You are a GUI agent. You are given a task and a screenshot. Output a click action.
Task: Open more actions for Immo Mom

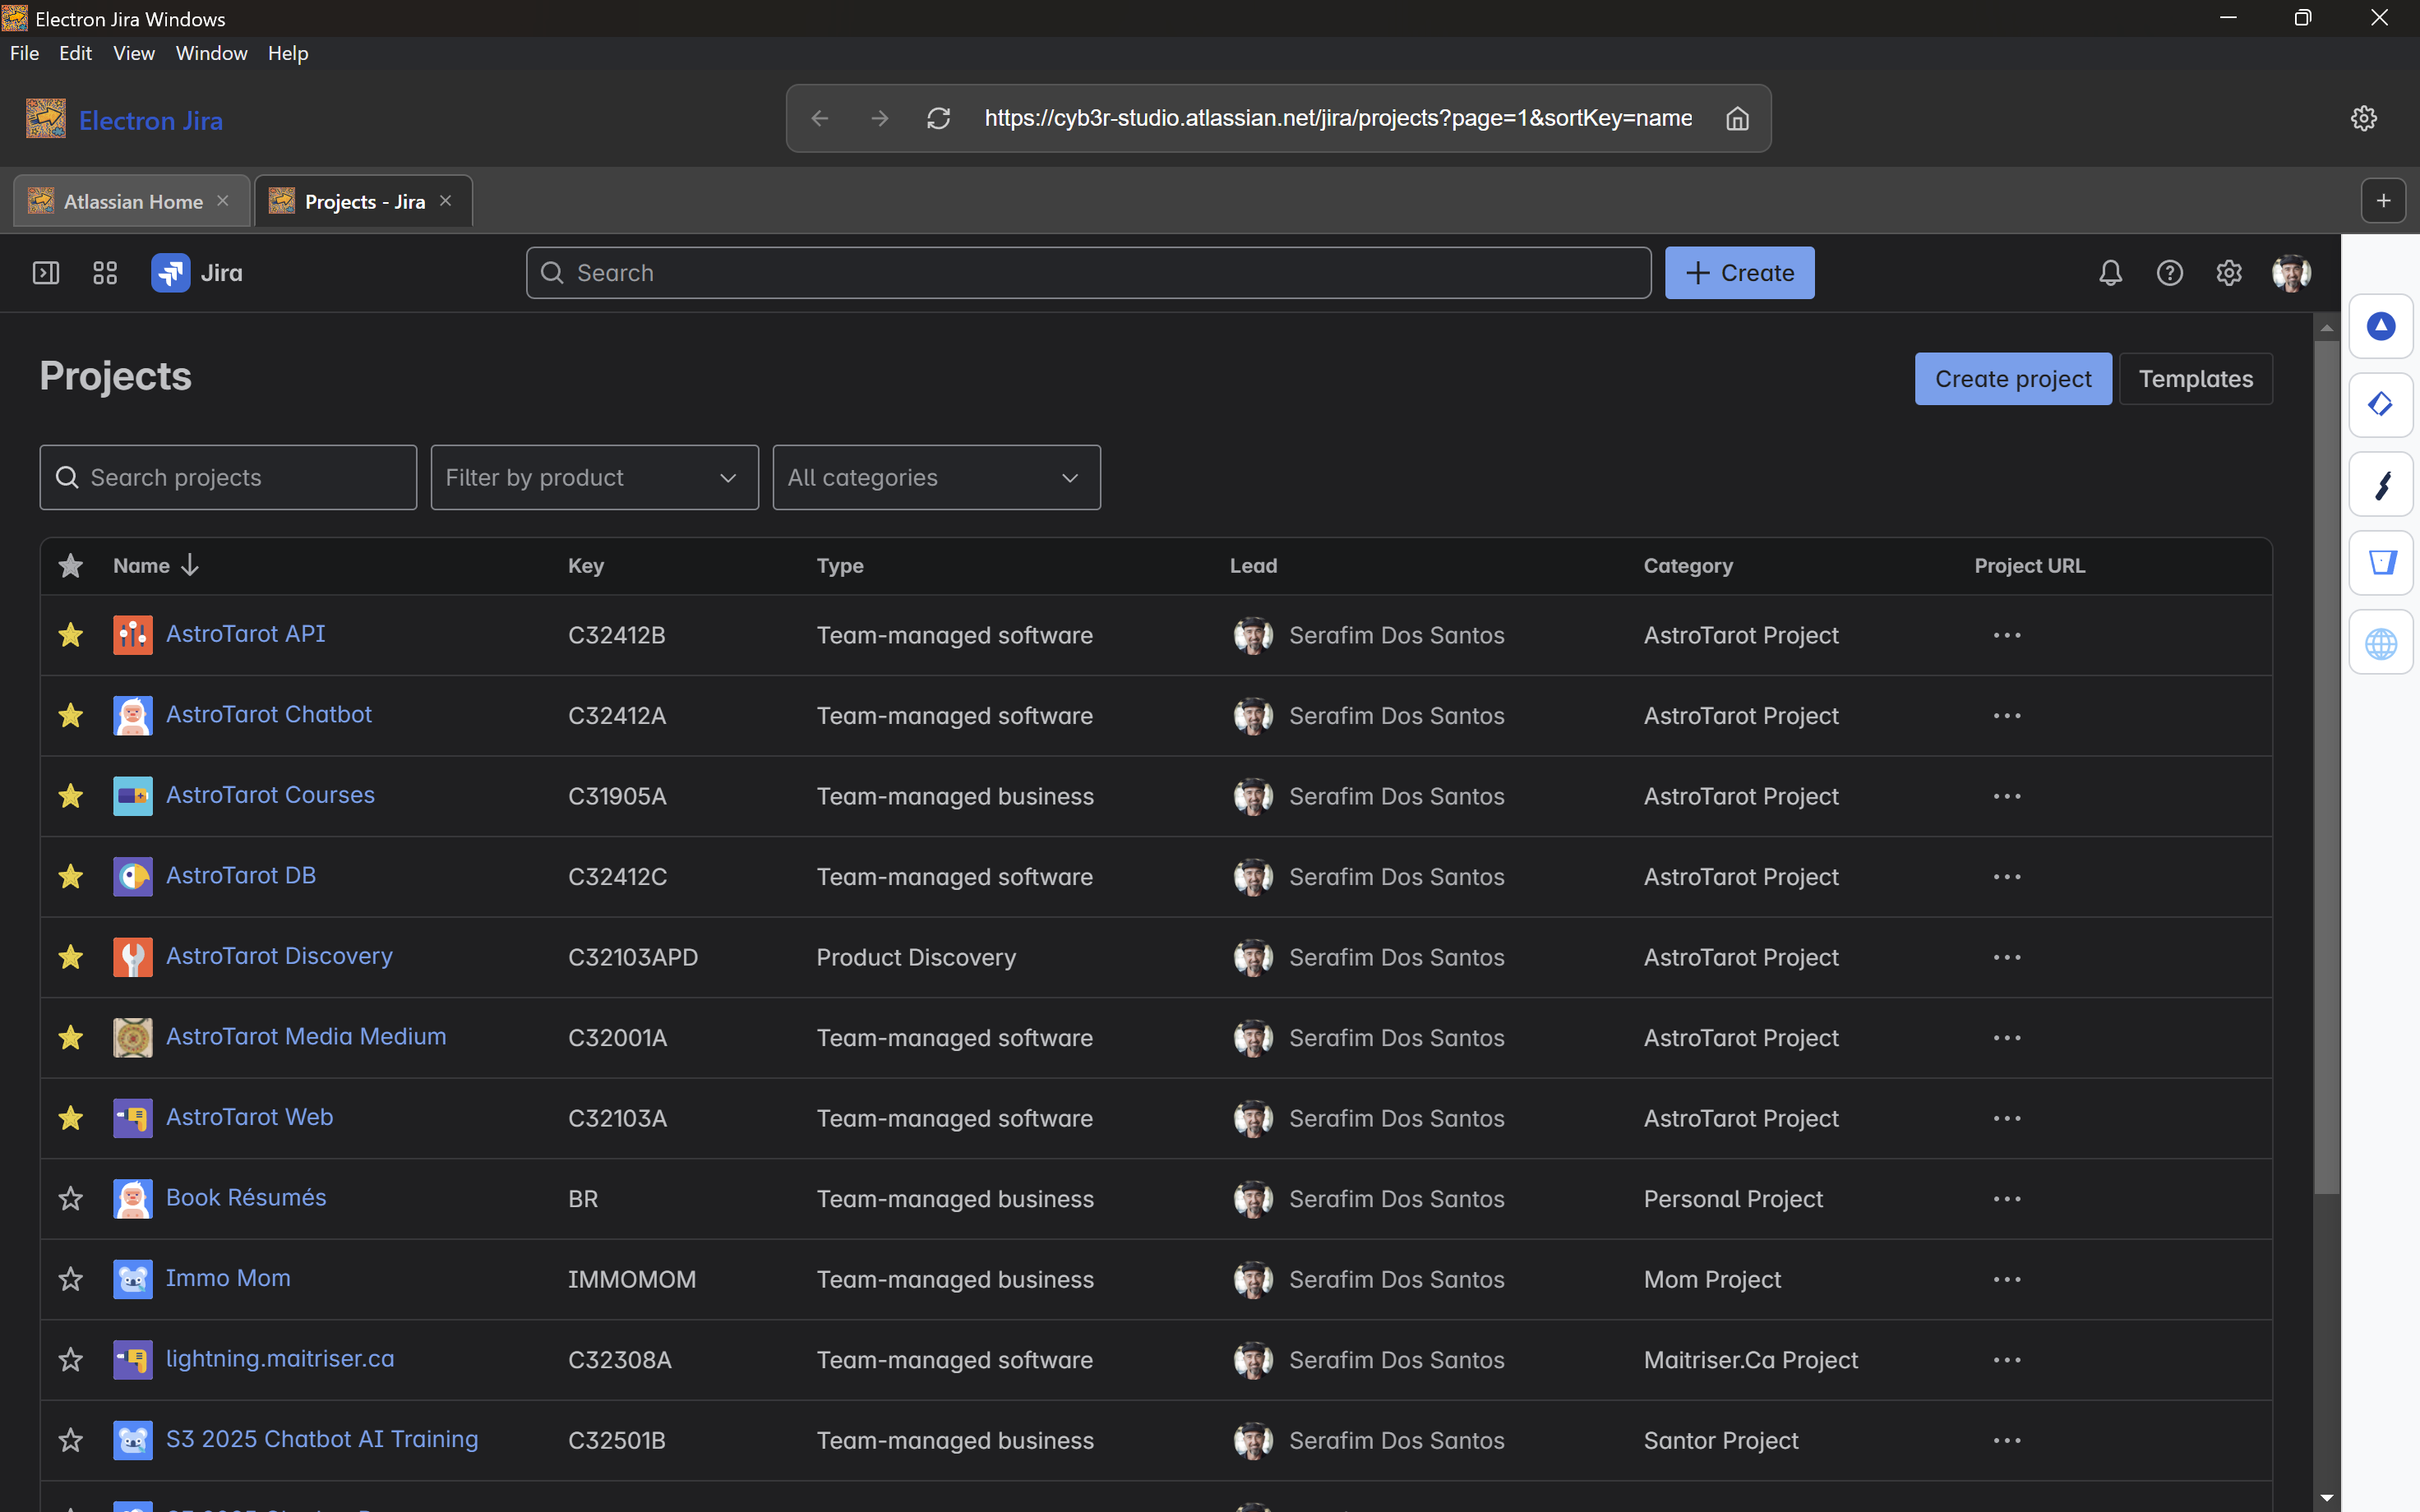tap(2007, 1279)
